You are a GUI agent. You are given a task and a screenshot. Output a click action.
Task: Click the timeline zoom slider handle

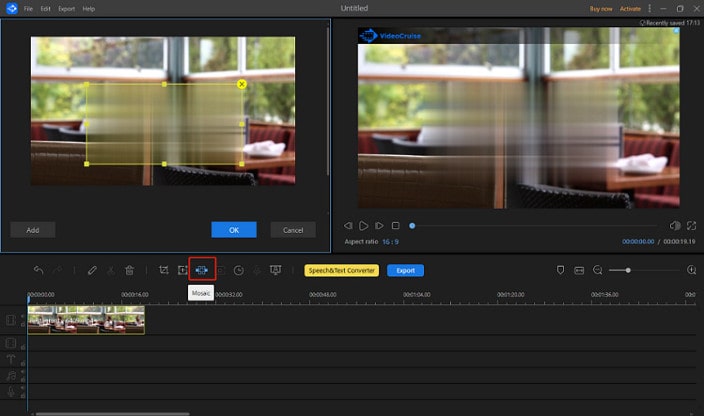point(628,270)
